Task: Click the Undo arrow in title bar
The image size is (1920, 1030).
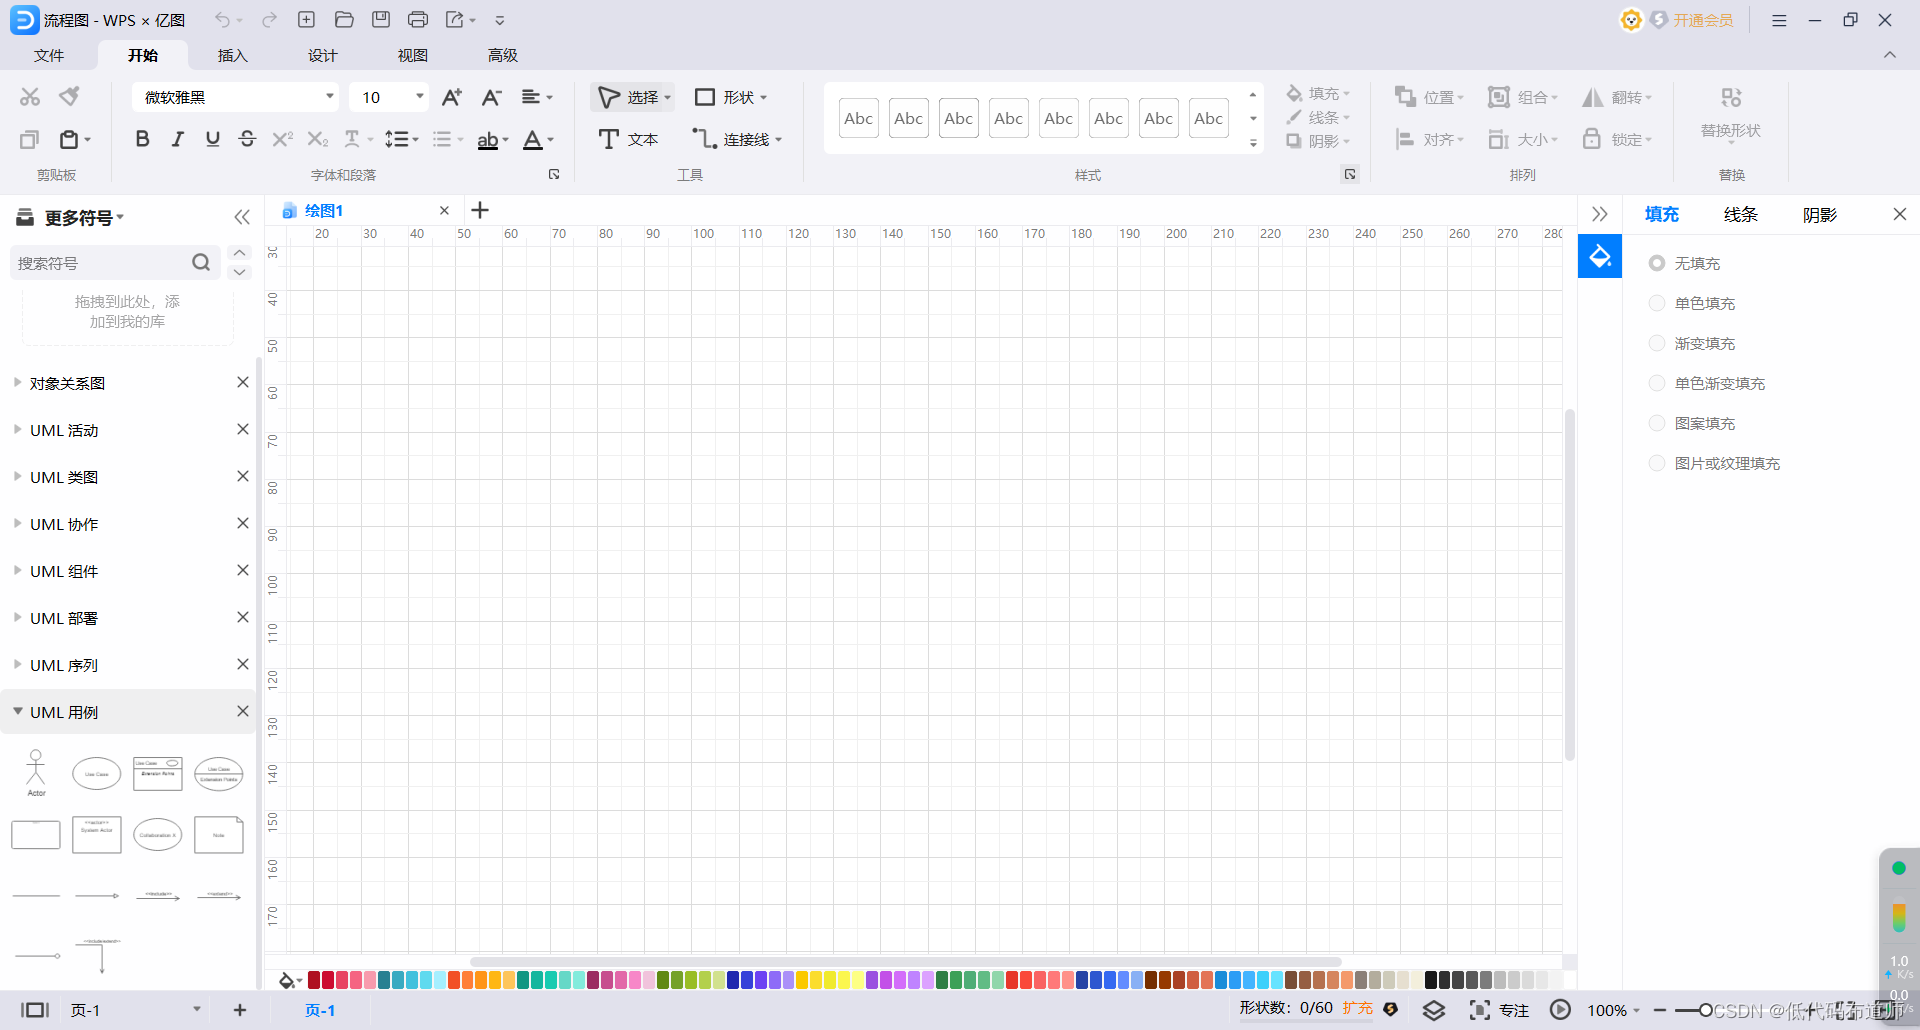Action: (x=222, y=20)
